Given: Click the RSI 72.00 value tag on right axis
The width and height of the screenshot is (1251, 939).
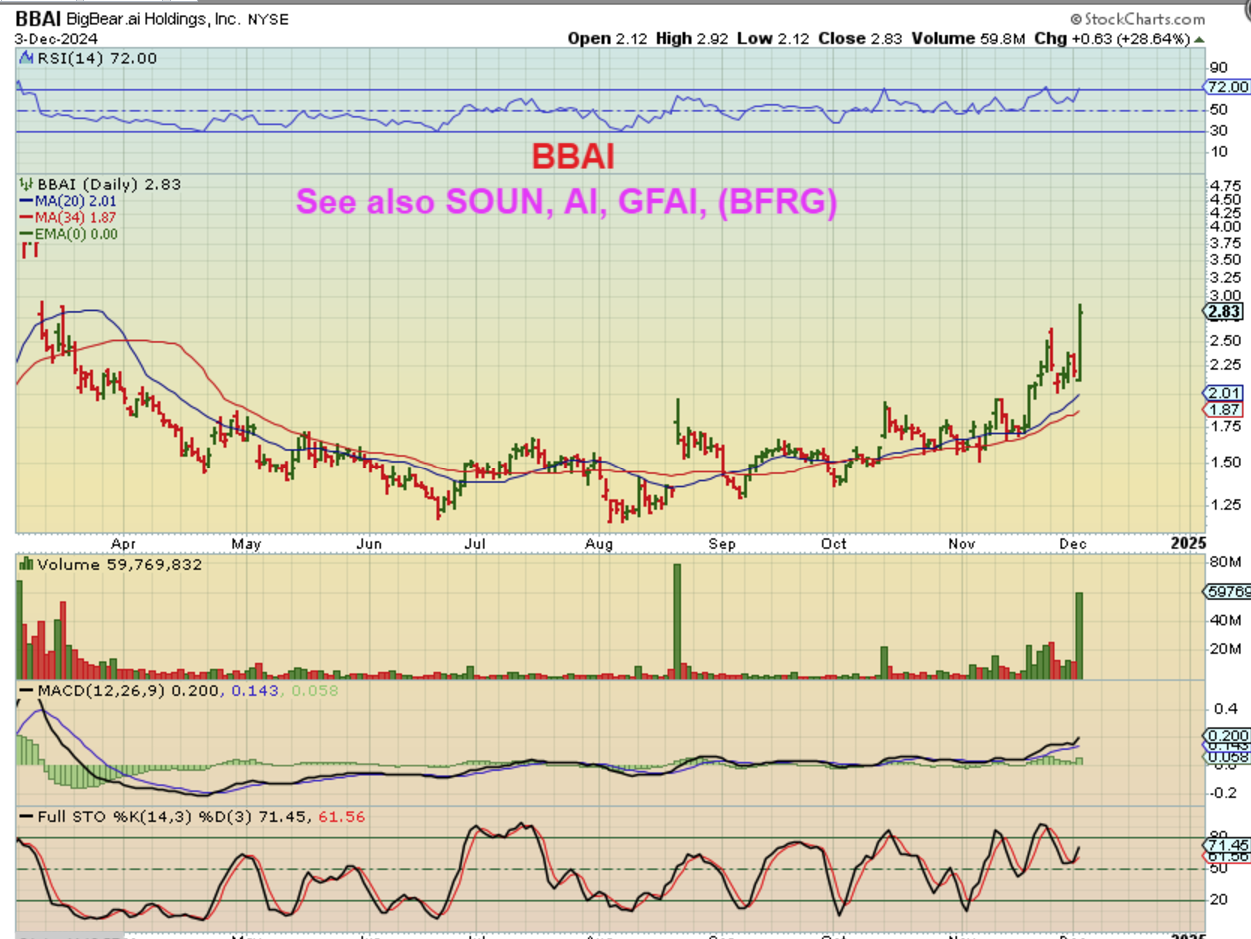Looking at the screenshot, I should (1227, 87).
